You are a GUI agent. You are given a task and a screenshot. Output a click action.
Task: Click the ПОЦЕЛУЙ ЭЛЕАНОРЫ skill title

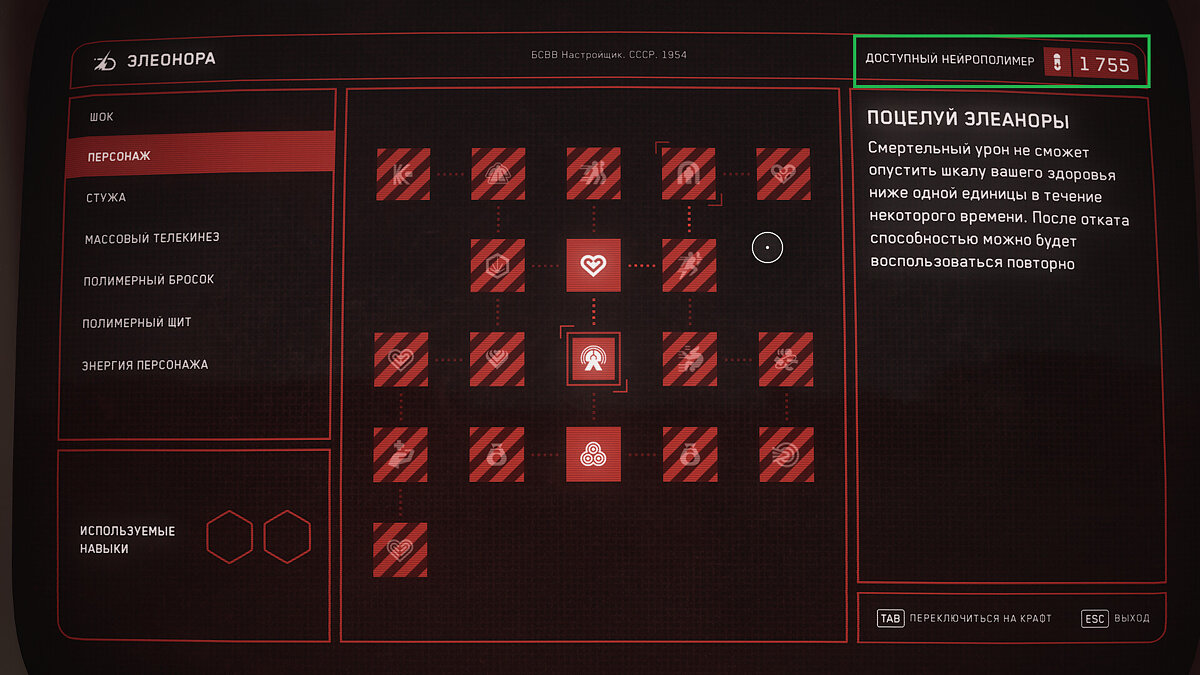968,121
